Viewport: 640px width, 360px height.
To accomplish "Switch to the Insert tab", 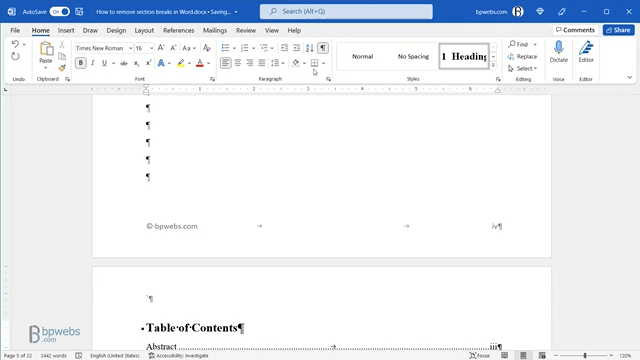I will coord(66,30).
